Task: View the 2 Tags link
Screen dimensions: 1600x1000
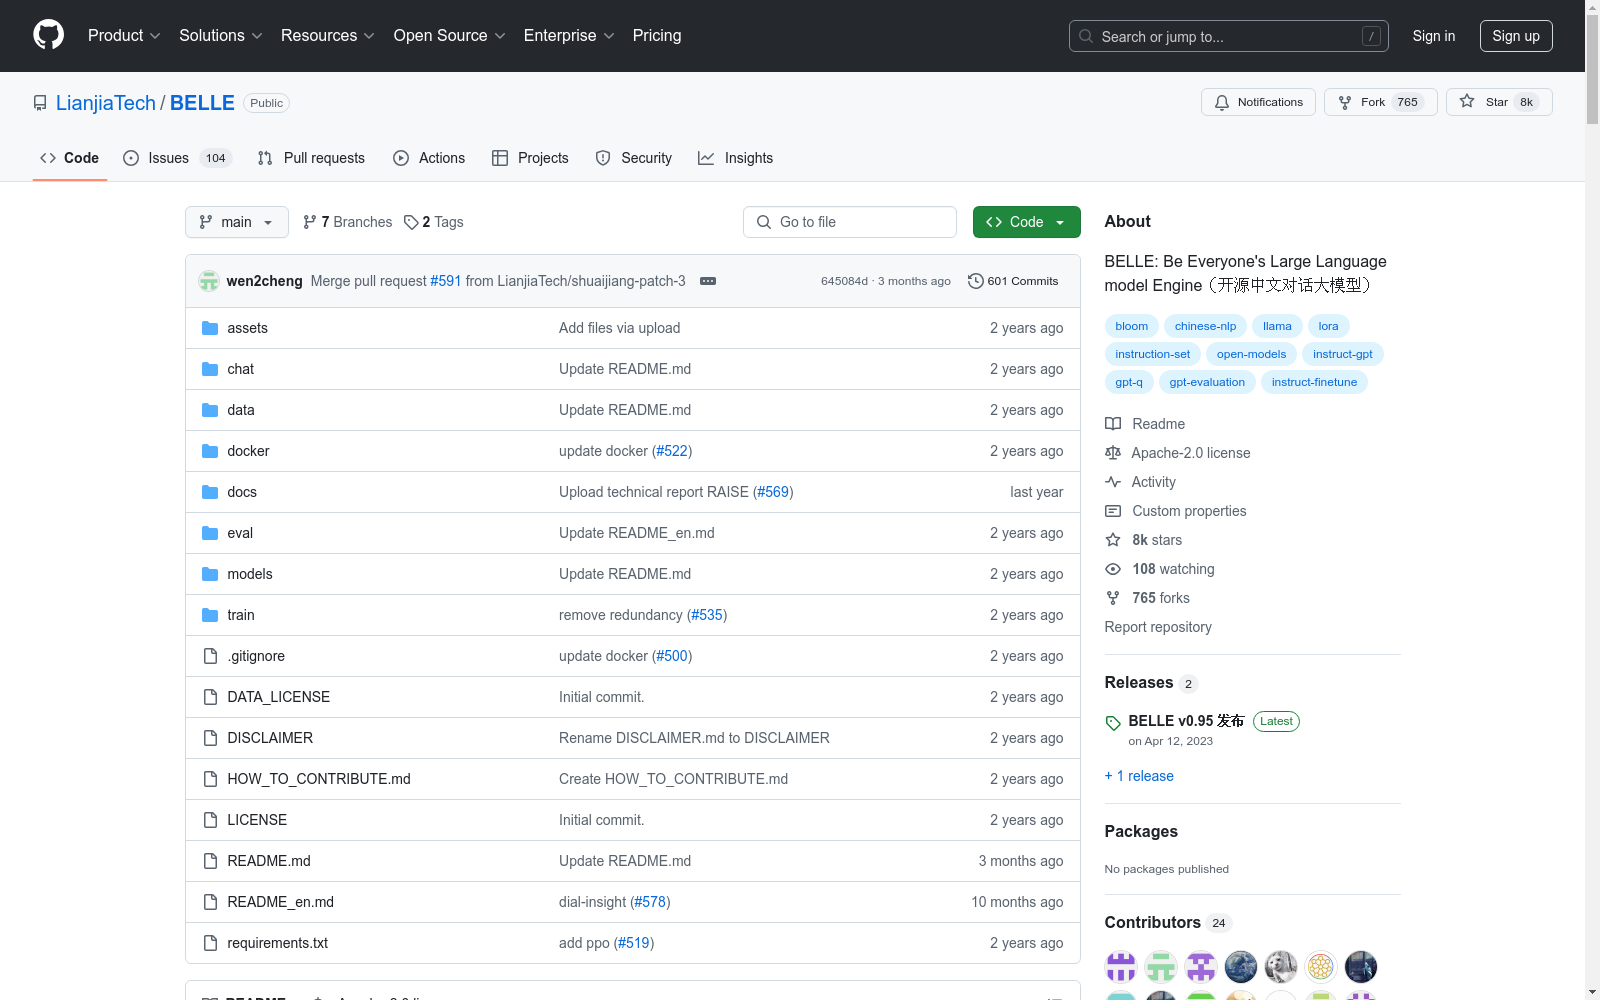Action: pyautogui.click(x=434, y=222)
